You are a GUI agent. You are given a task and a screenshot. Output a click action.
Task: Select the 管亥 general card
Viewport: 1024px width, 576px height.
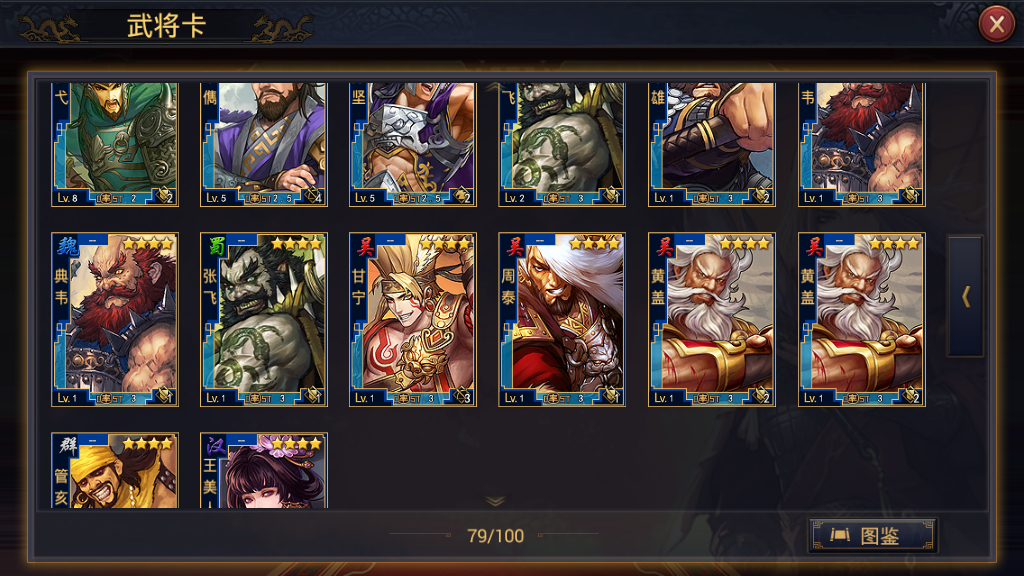pos(114,470)
